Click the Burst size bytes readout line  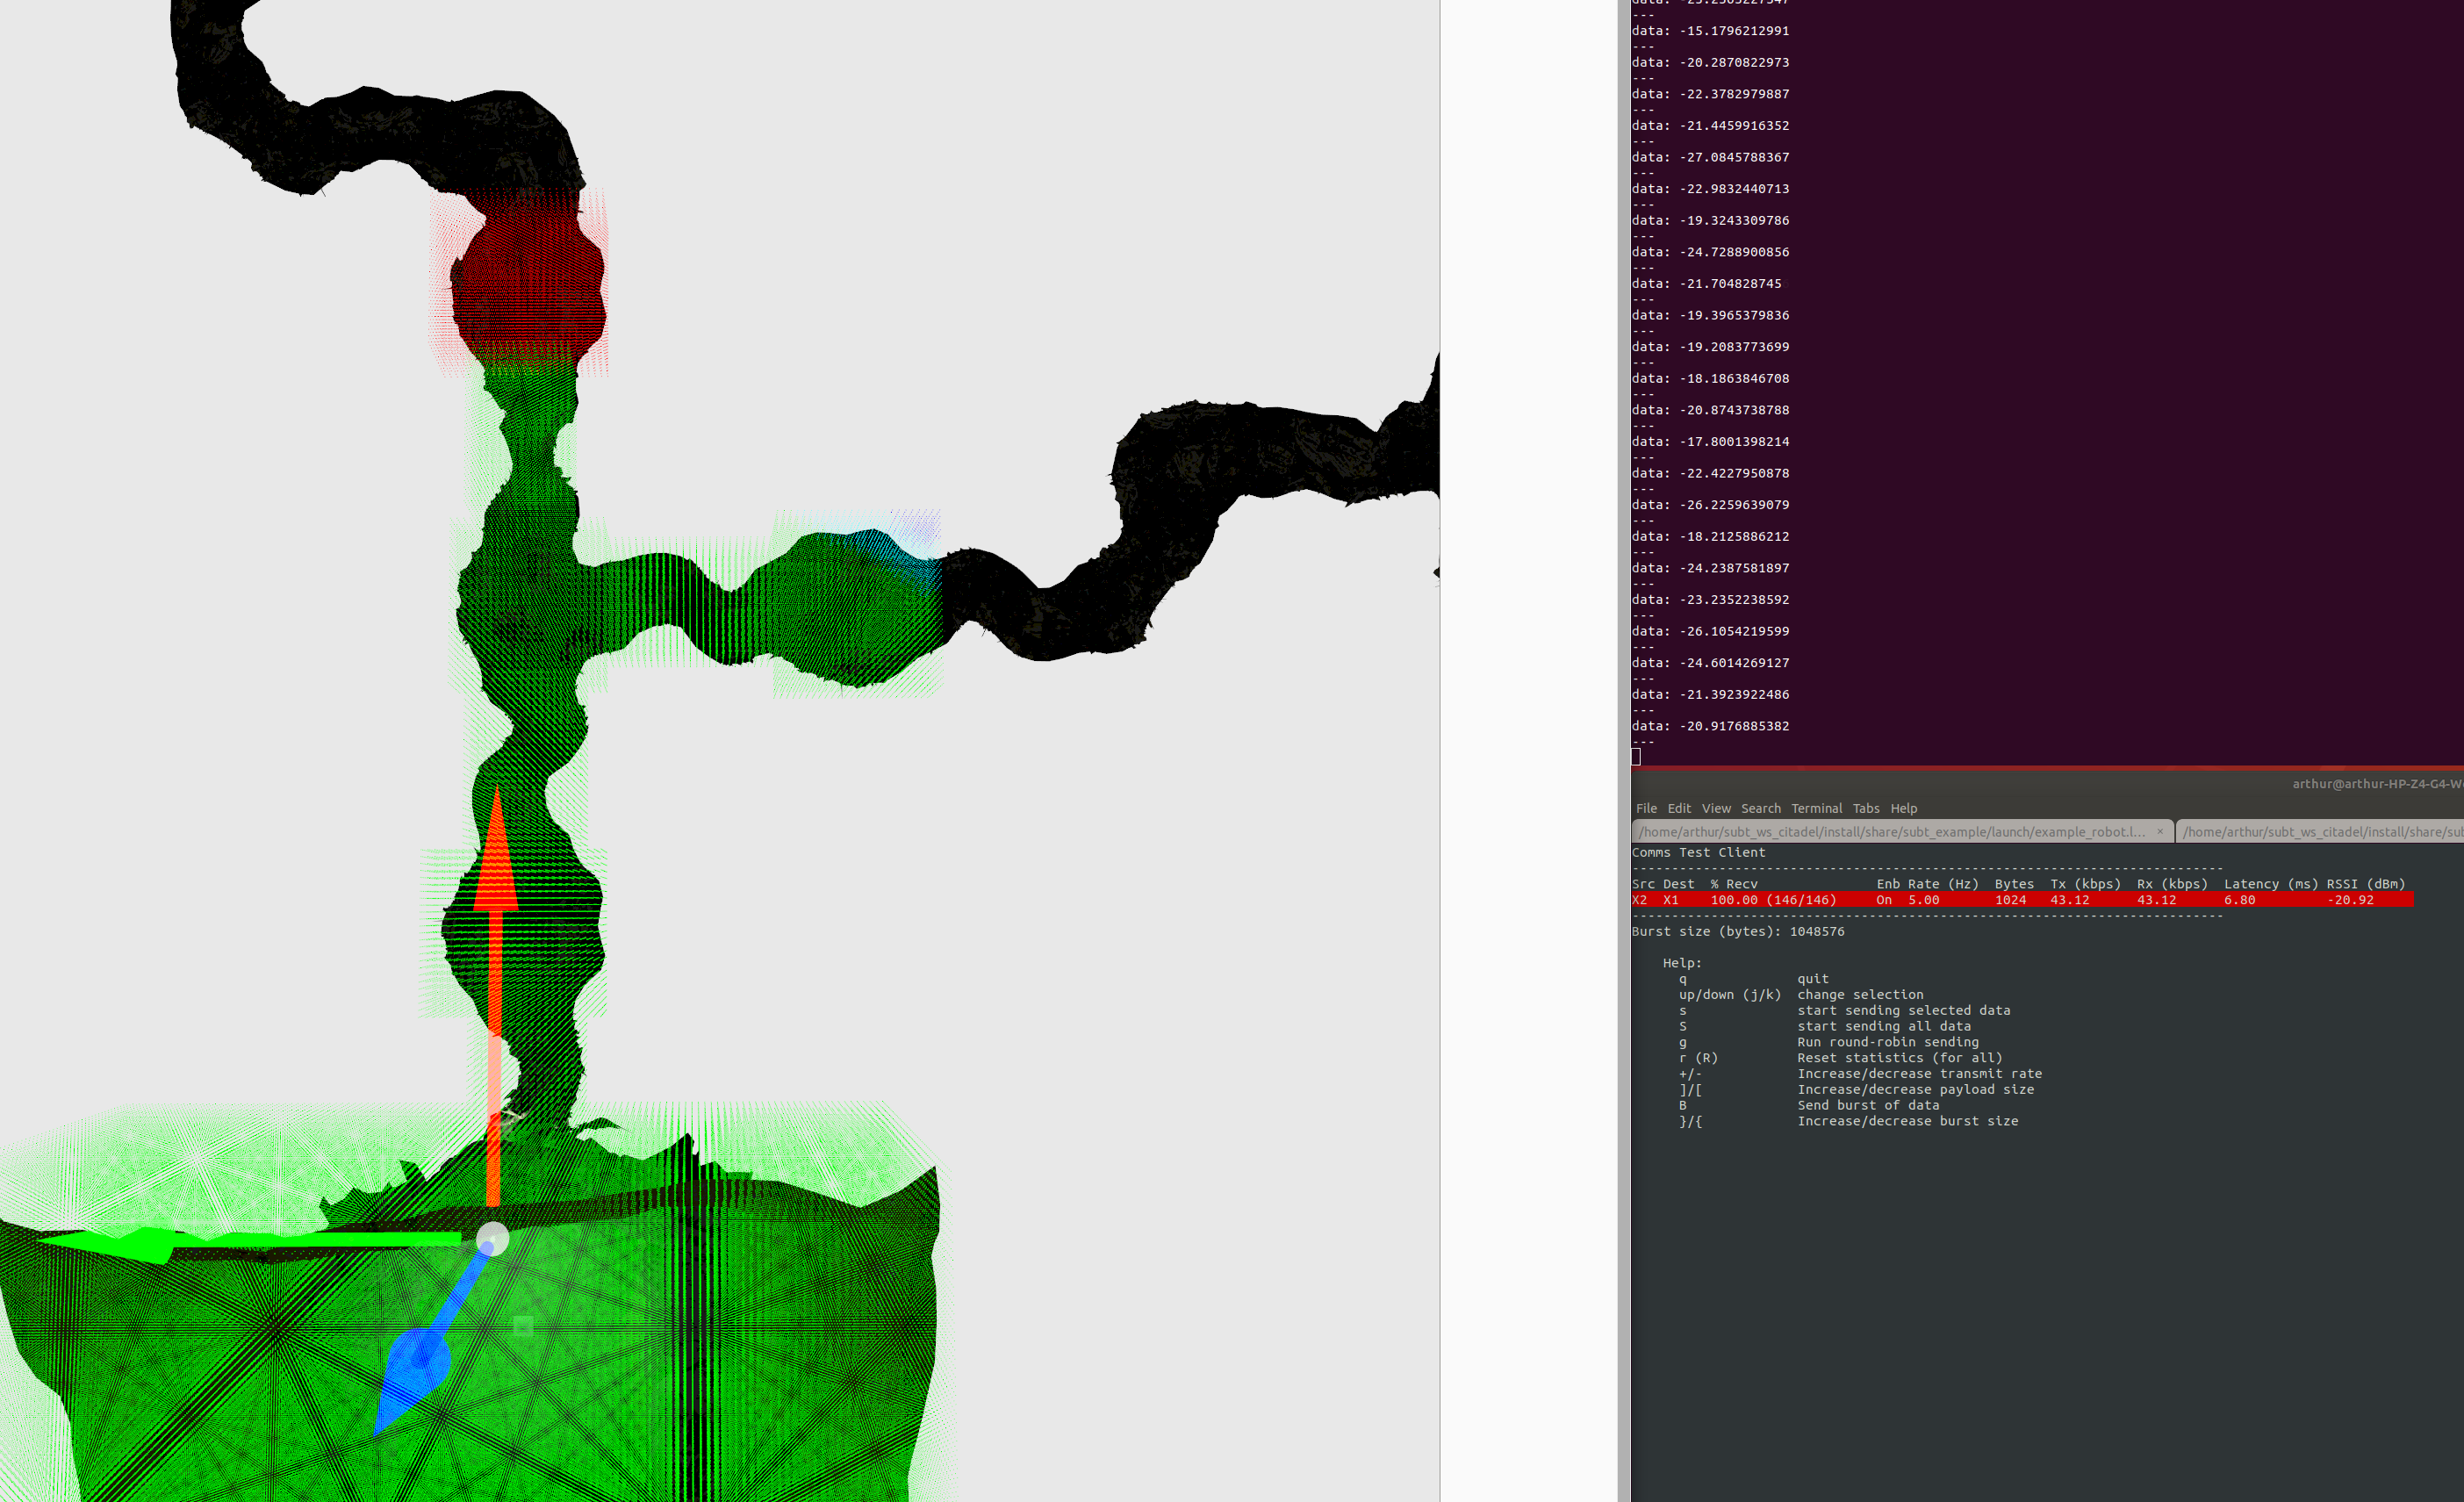(x=1740, y=931)
